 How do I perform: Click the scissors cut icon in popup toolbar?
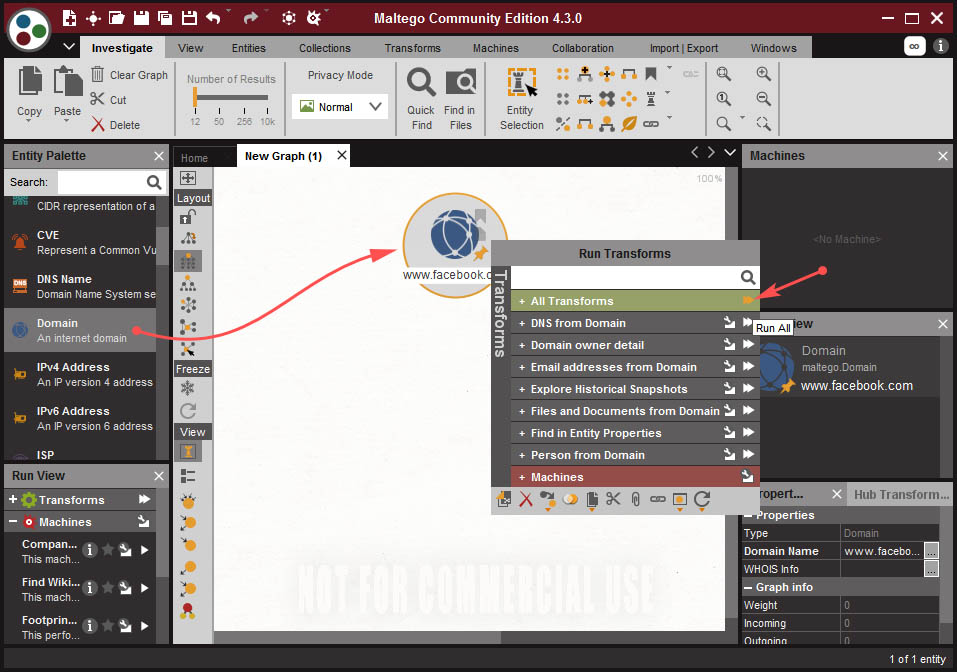(x=613, y=499)
